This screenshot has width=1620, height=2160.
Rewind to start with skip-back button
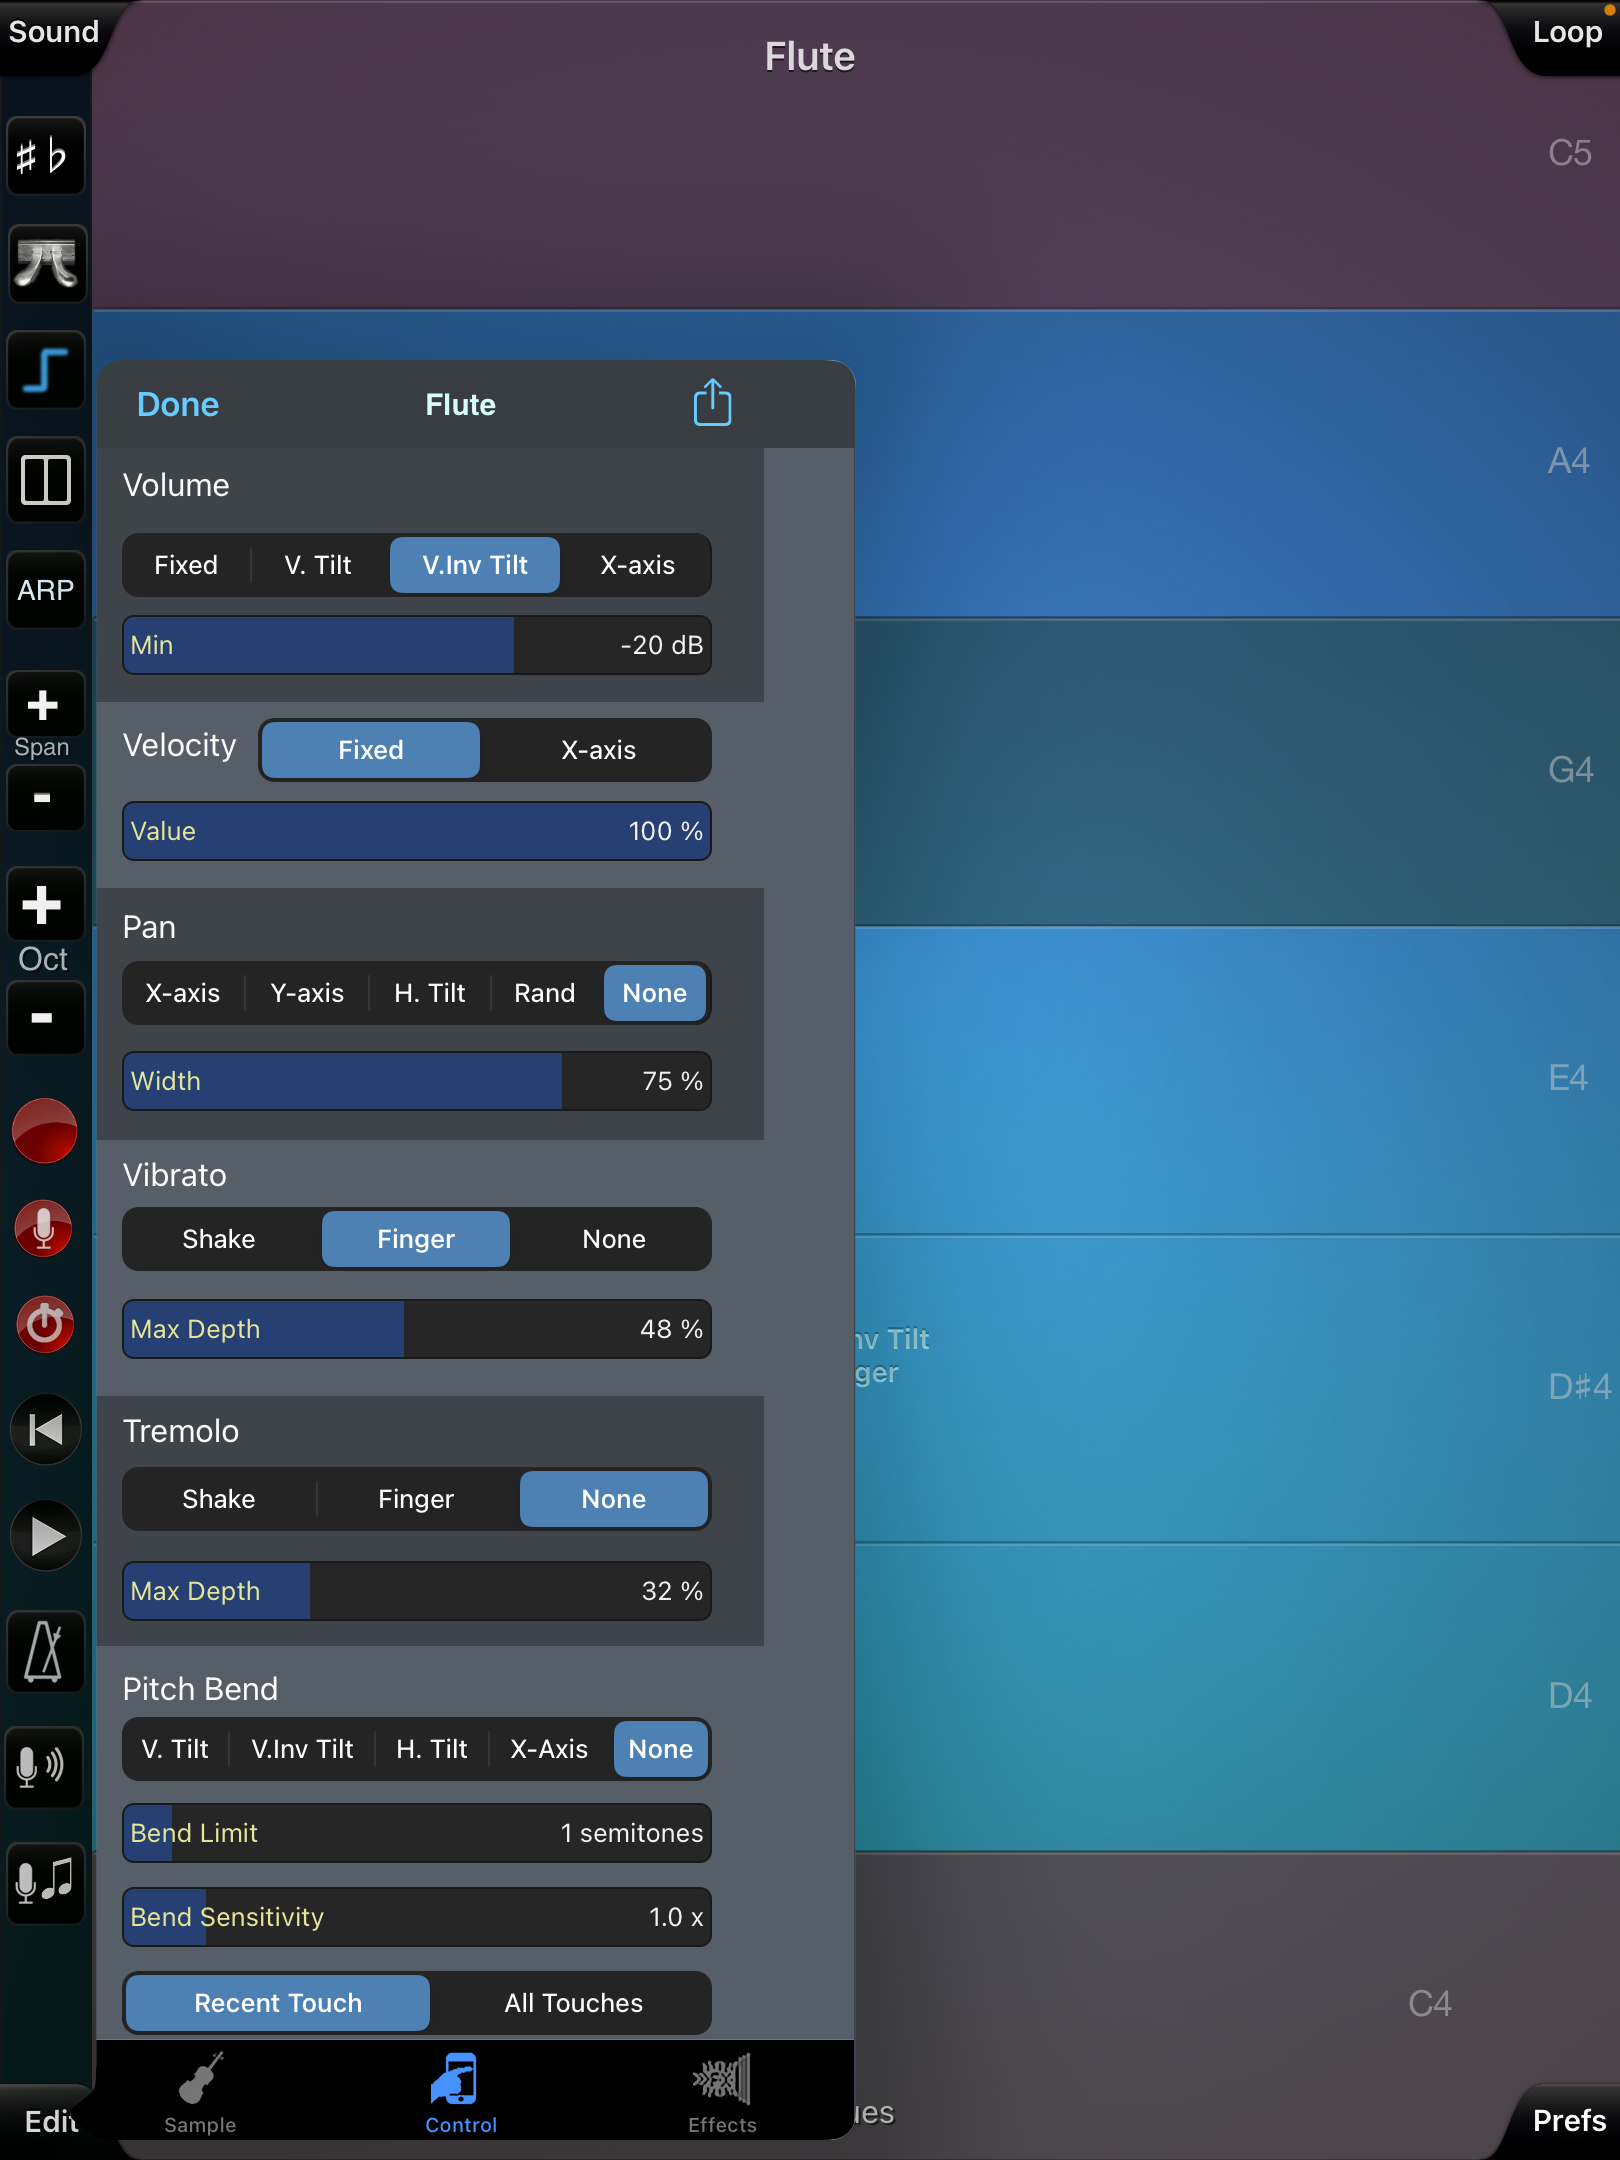44,1430
